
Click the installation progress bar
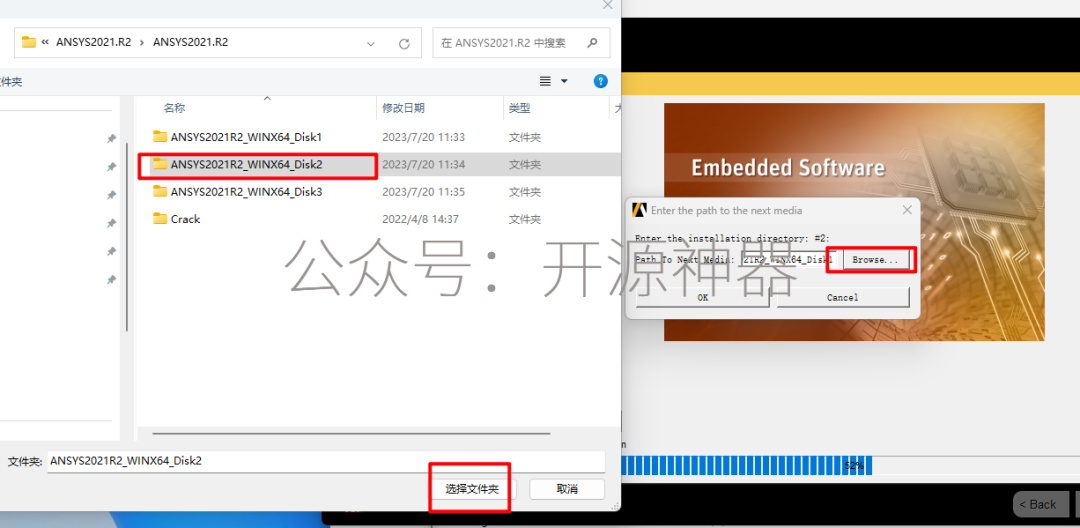(850, 465)
